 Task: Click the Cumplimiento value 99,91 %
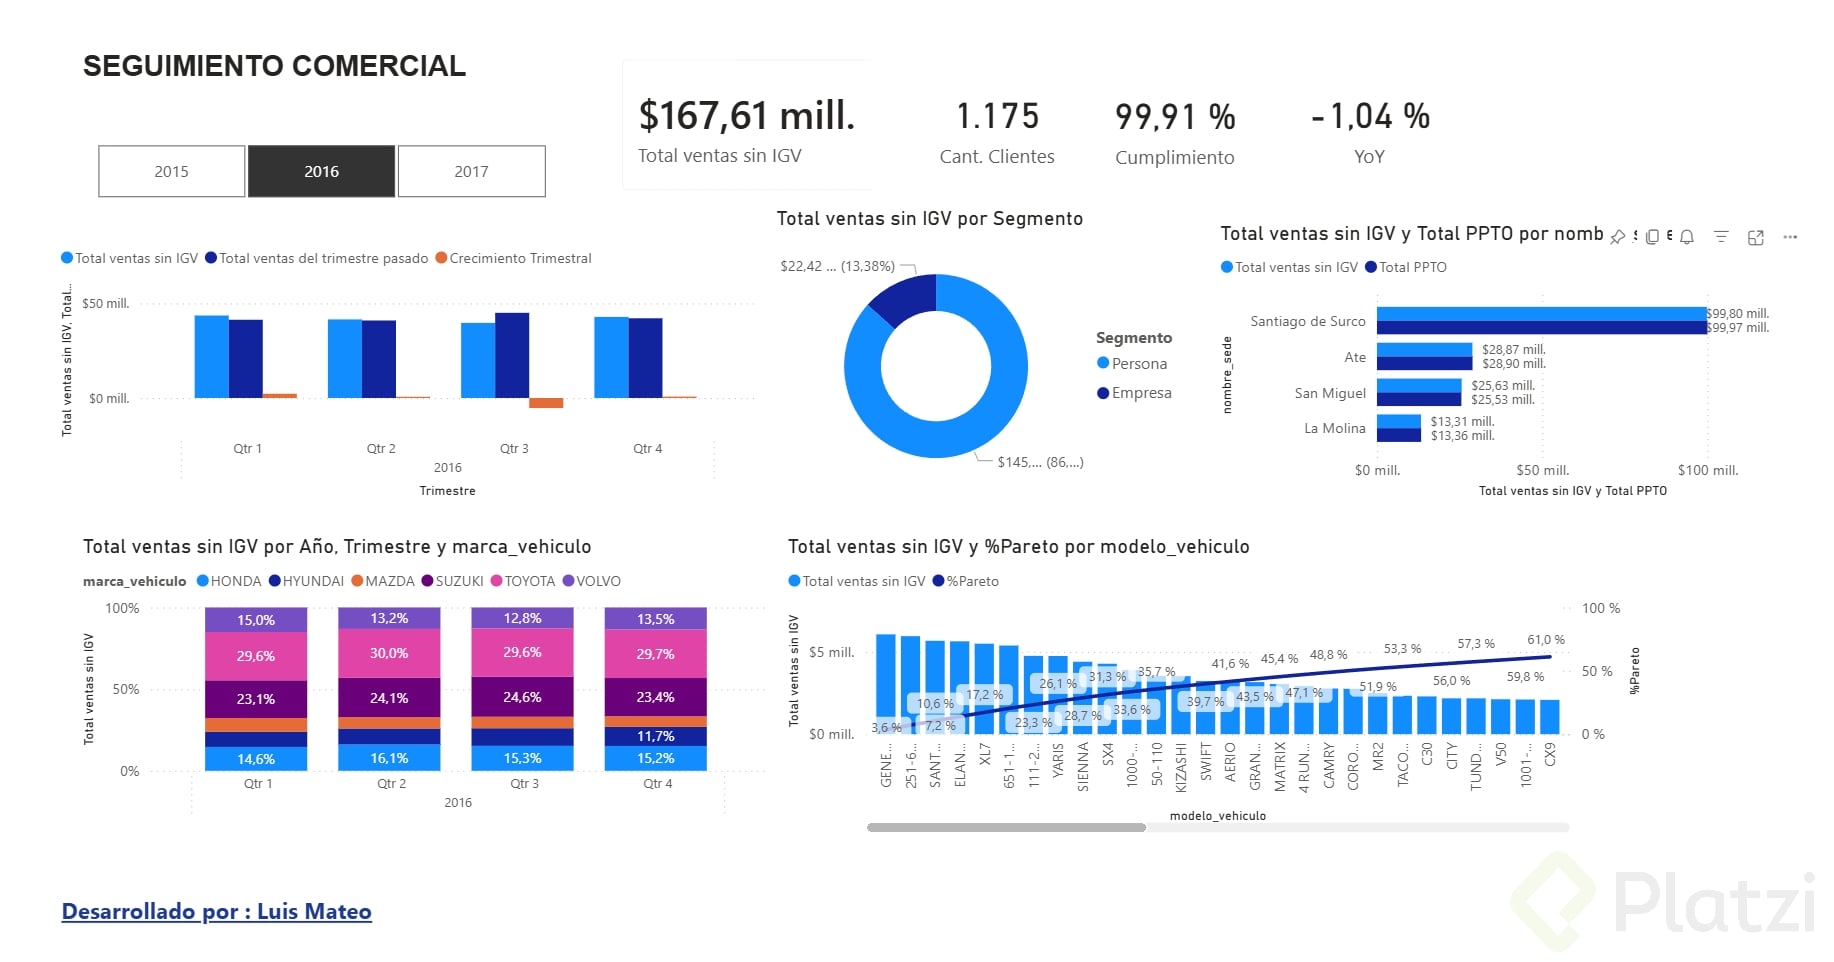pyautogui.click(x=1175, y=117)
